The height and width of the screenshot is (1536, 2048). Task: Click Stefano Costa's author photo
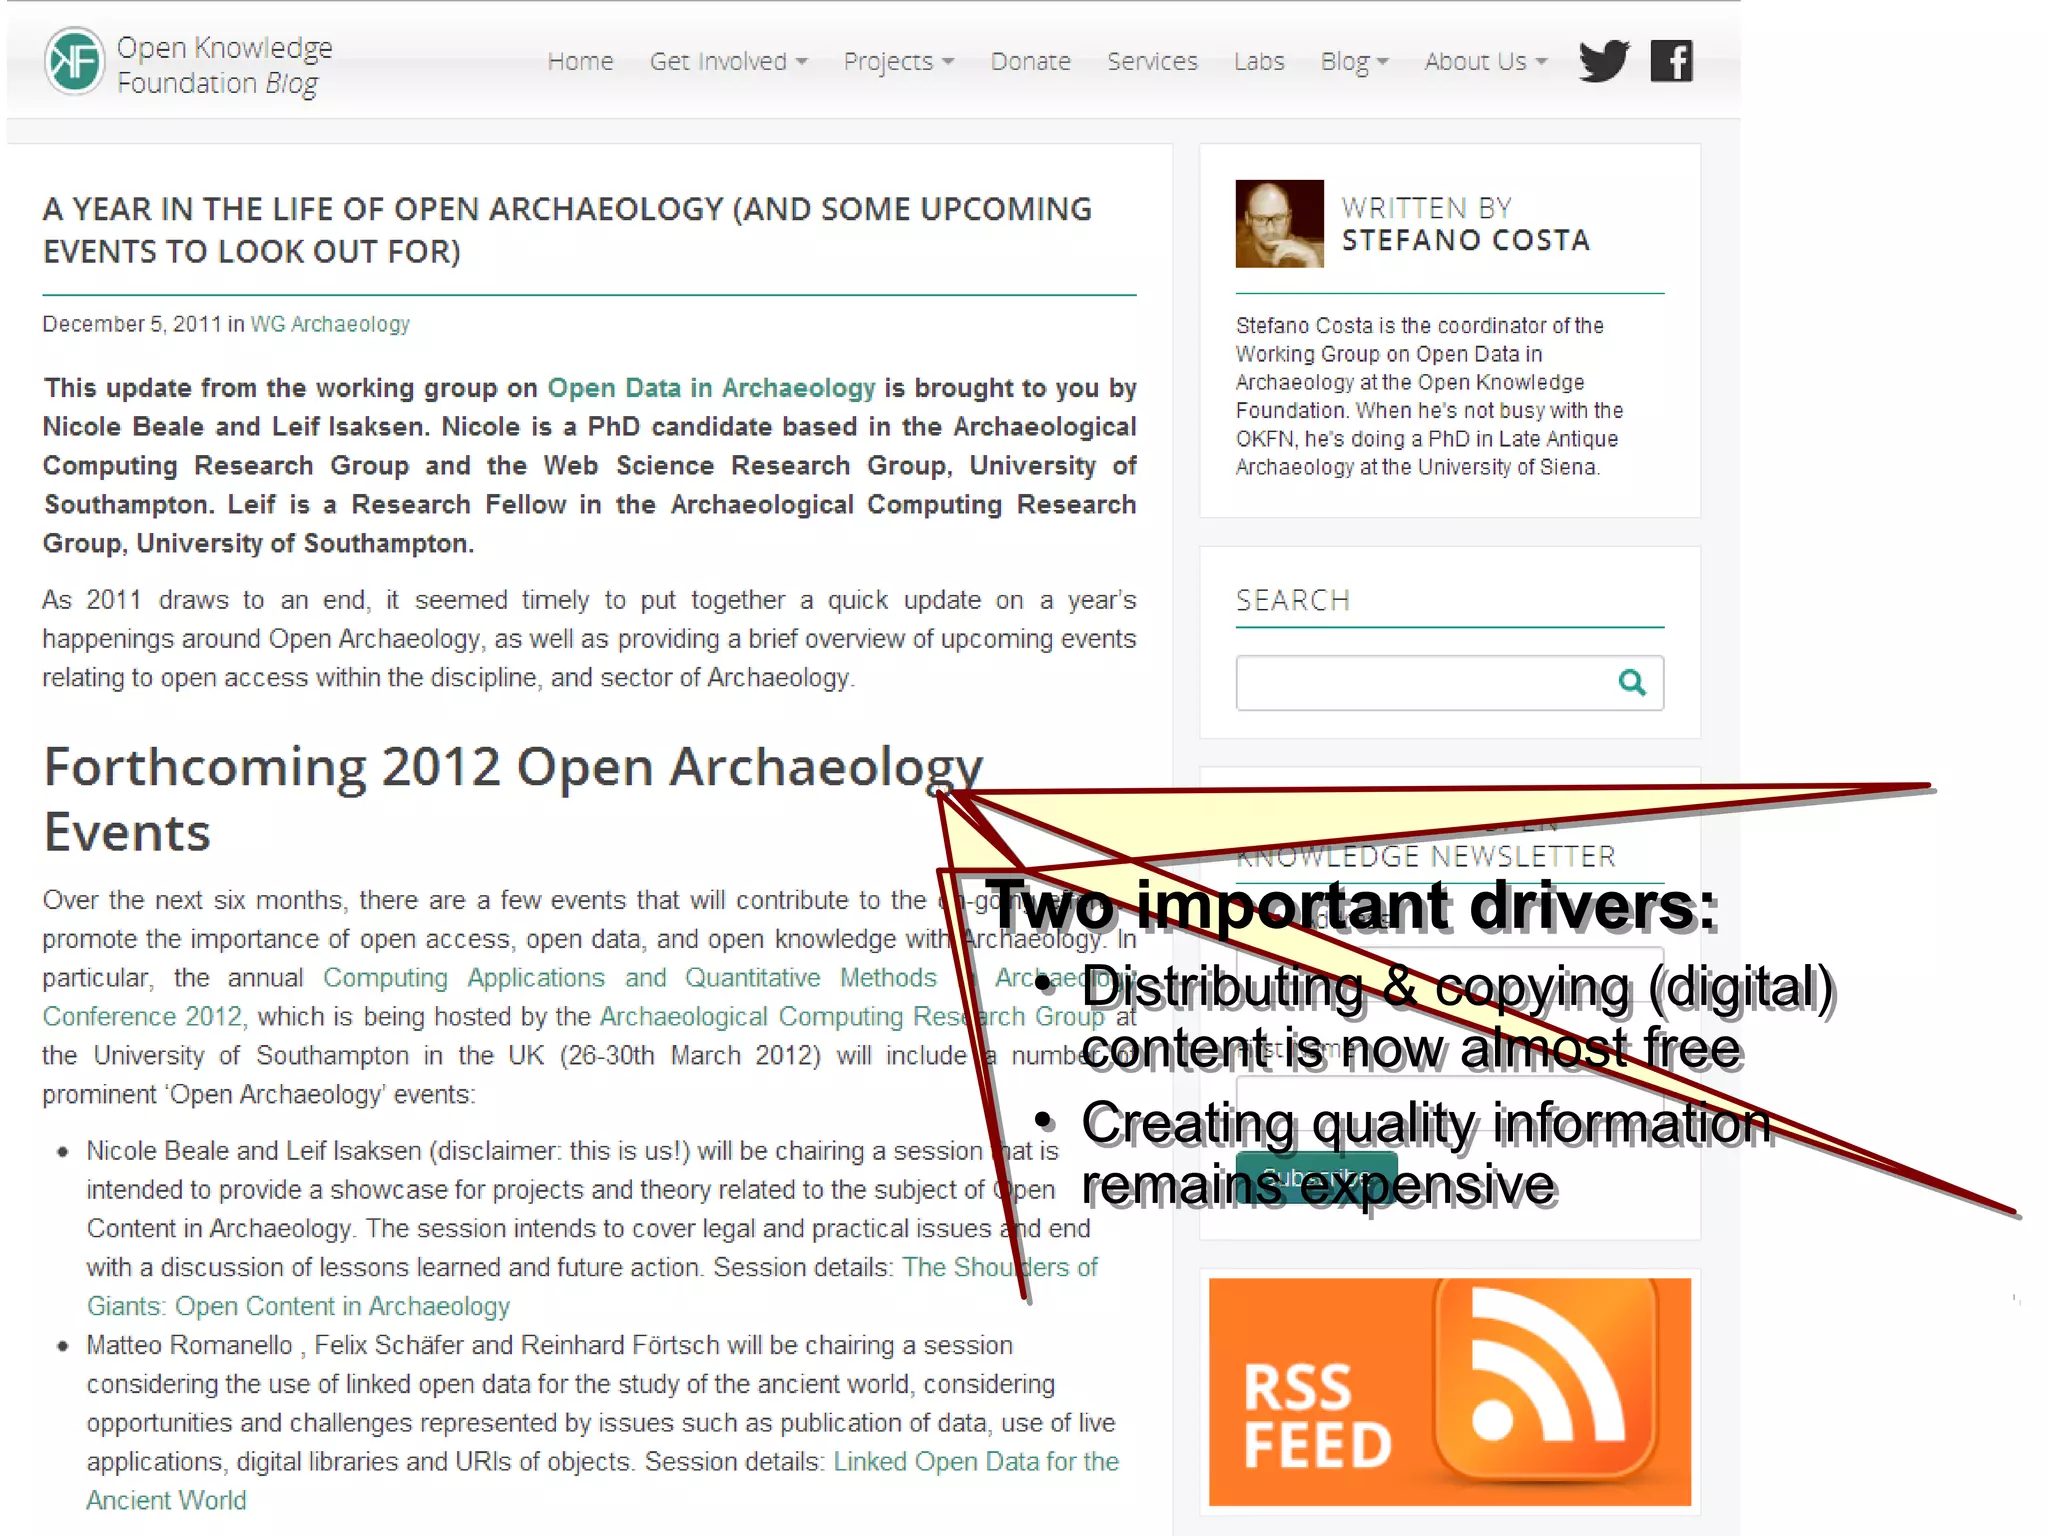(x=1279, y=224)
